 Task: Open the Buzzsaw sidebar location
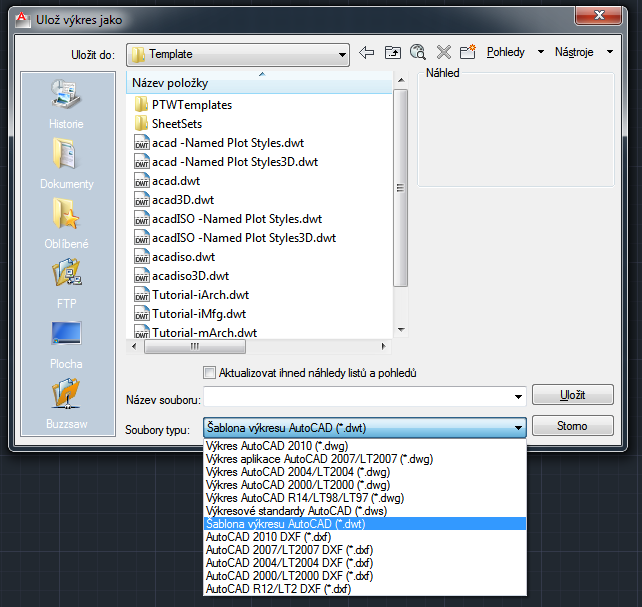[x=66, y=404]
